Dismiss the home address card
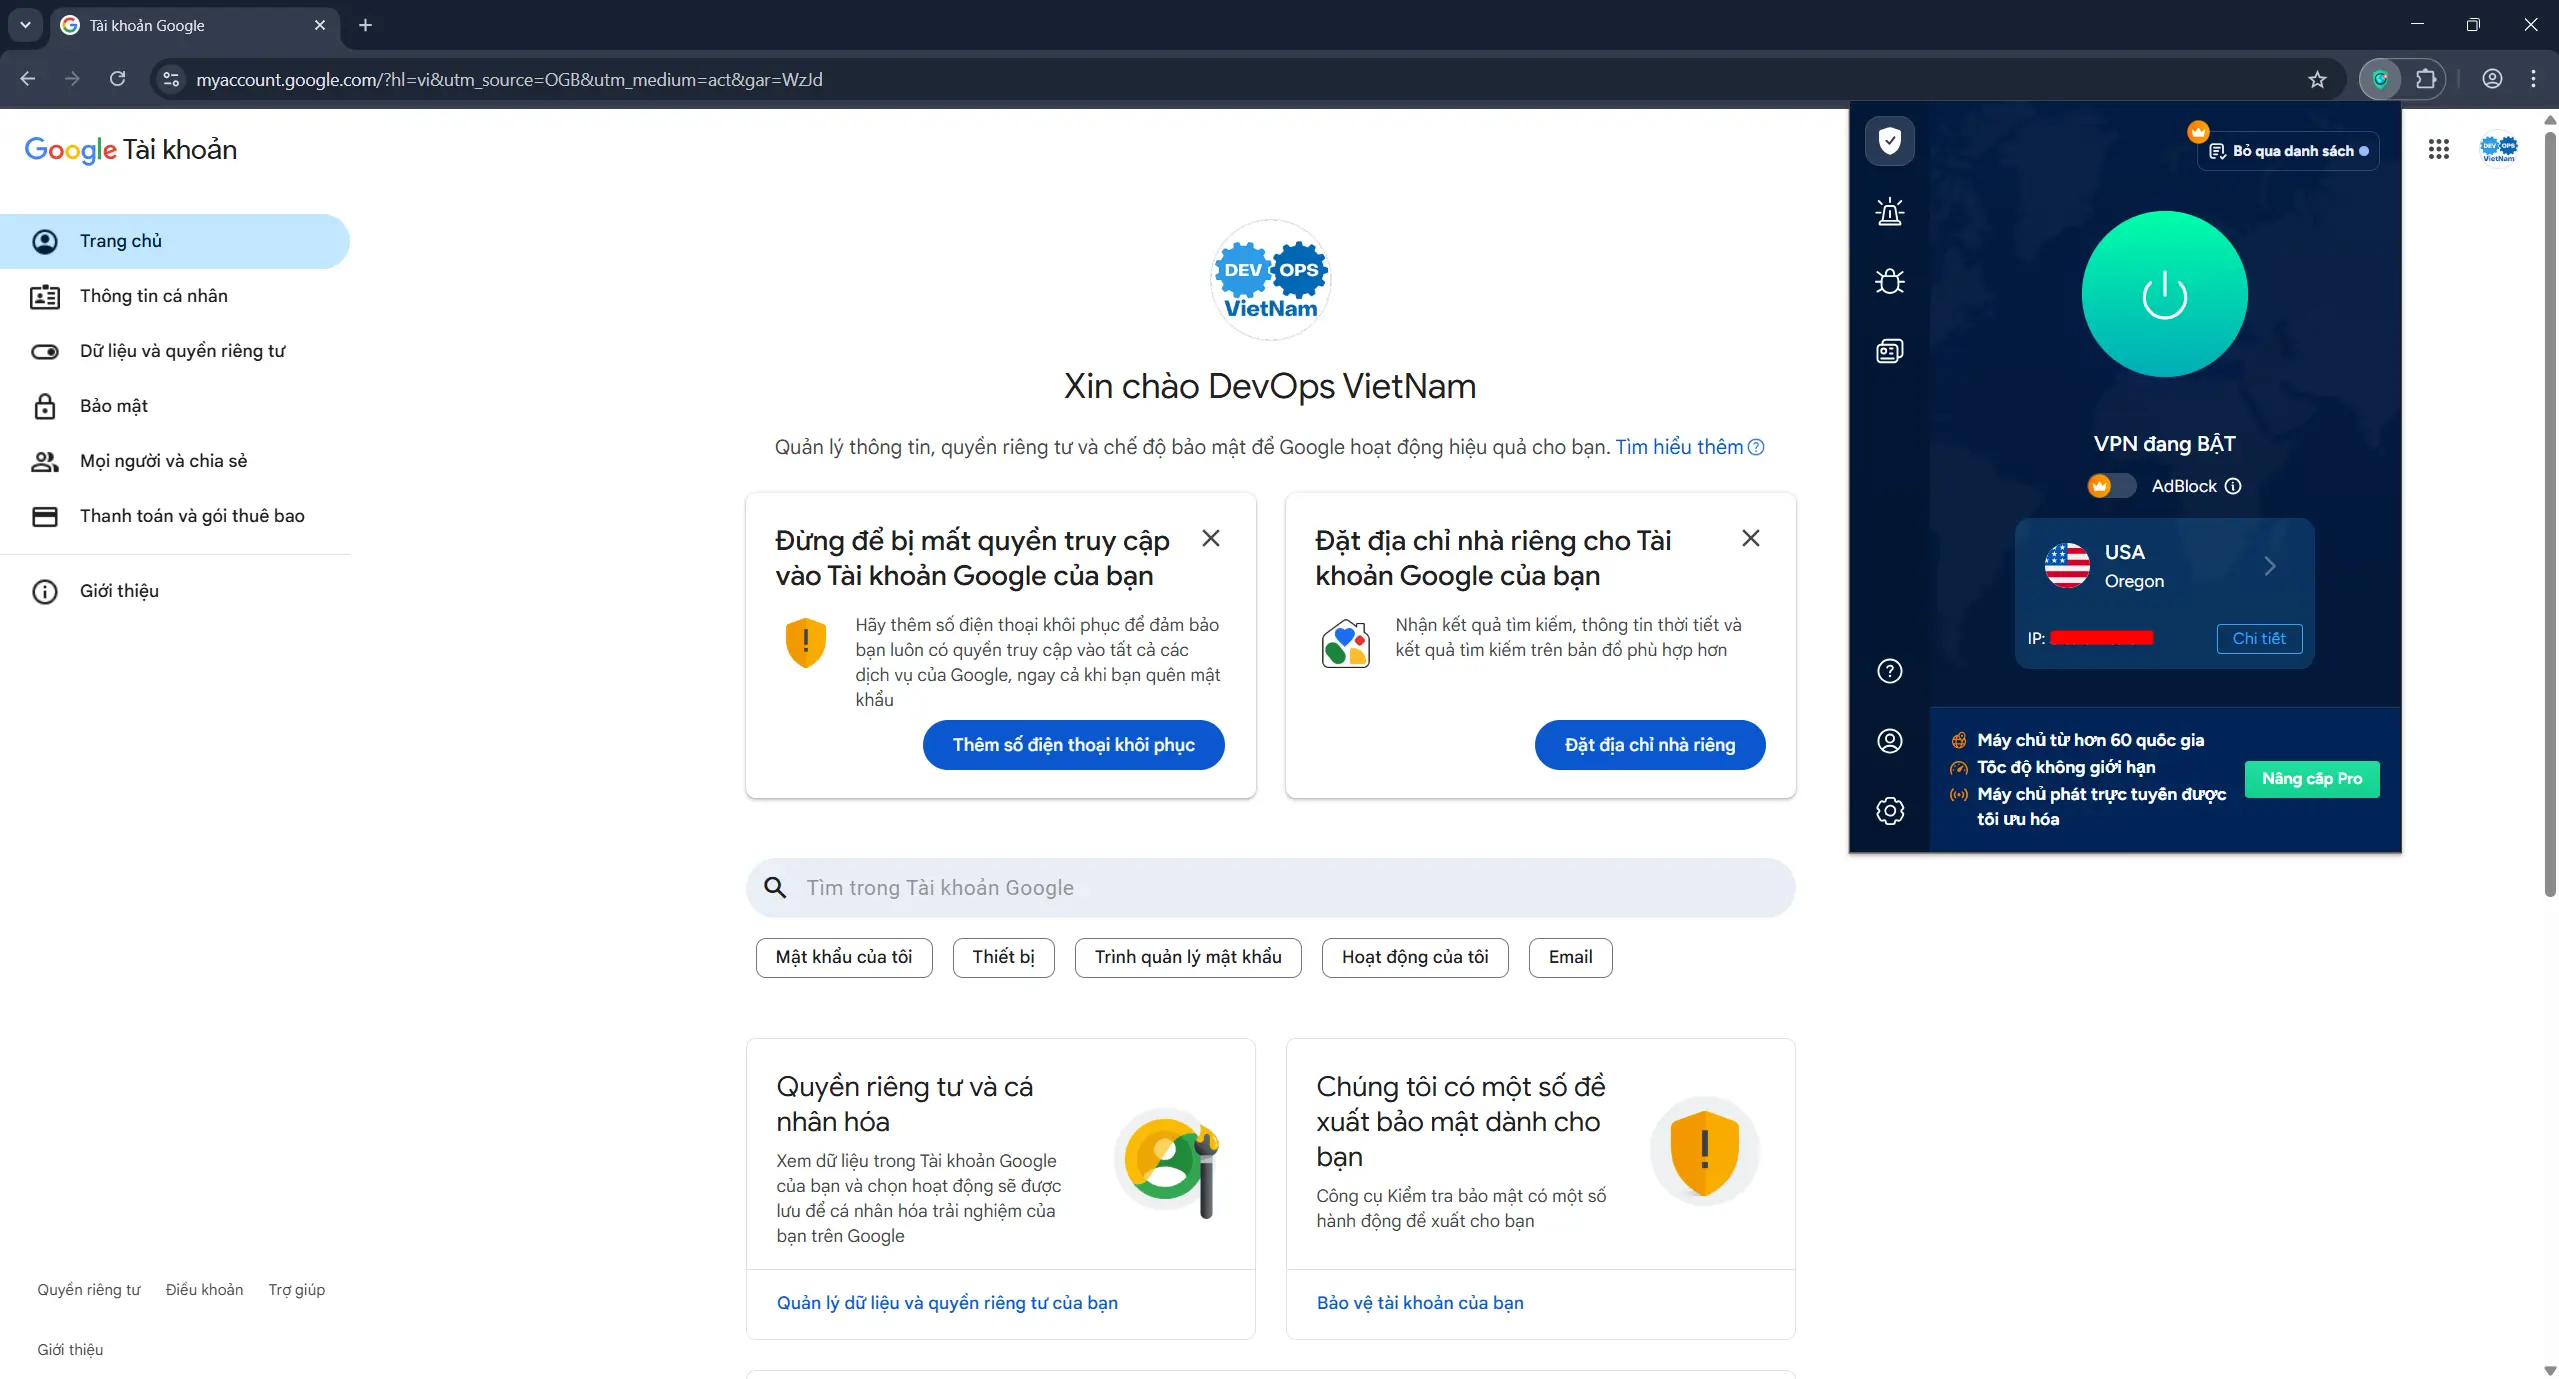The image size is (2559, 1379). pyautogui.click(x=1751, y=538)
